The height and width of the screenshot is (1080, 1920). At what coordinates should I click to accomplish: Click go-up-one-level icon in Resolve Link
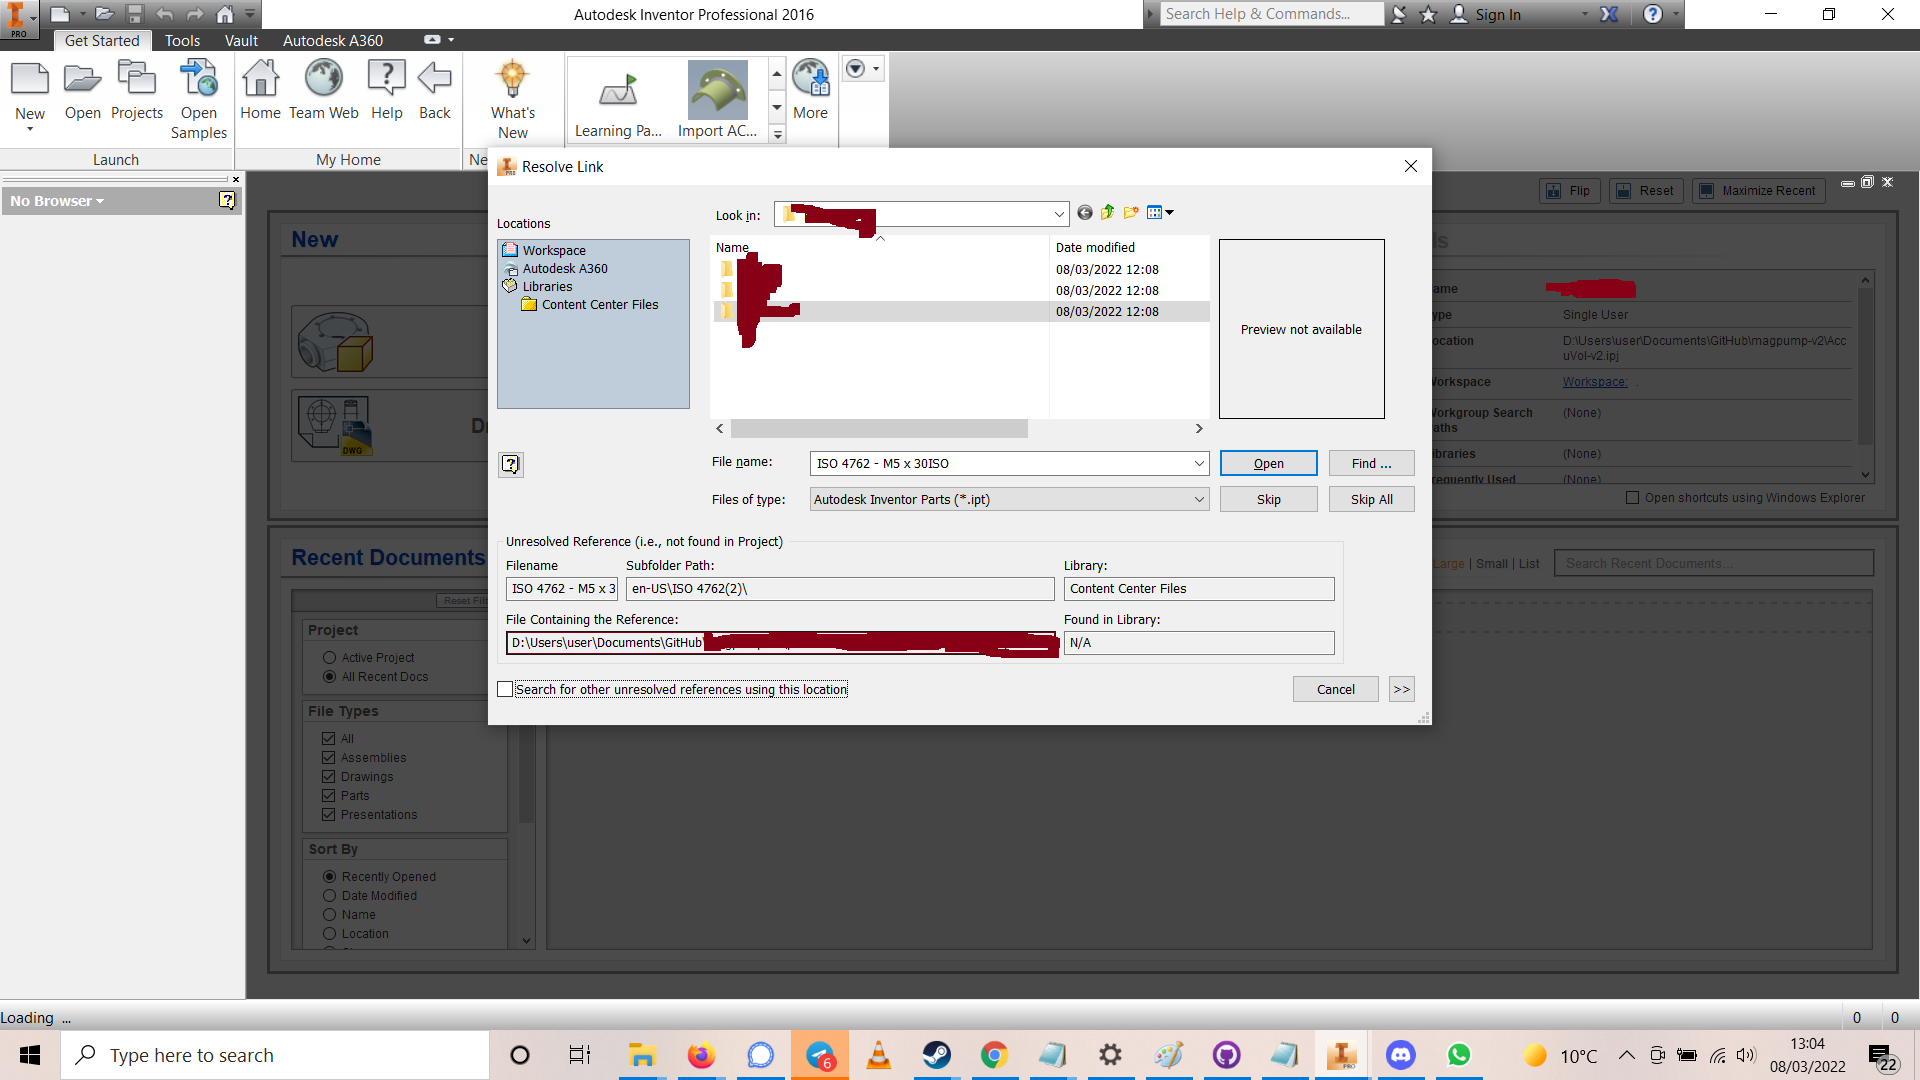(x=1108, y=213)
